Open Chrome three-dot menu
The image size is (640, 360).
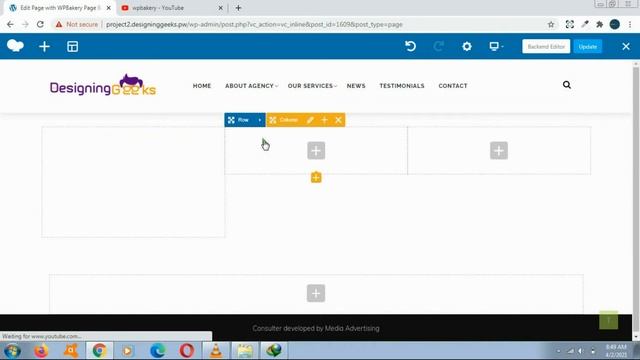pyautogui.click(x=630, y=24)
